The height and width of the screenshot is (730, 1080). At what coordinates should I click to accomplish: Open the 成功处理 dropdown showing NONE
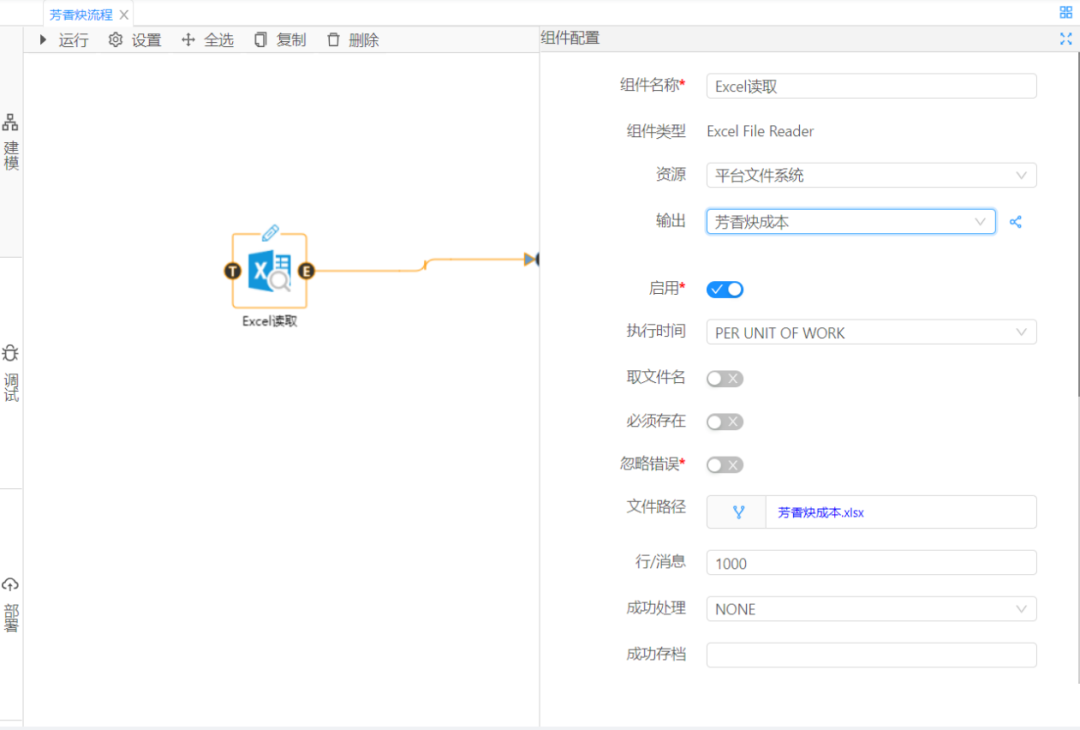point(871,609)
